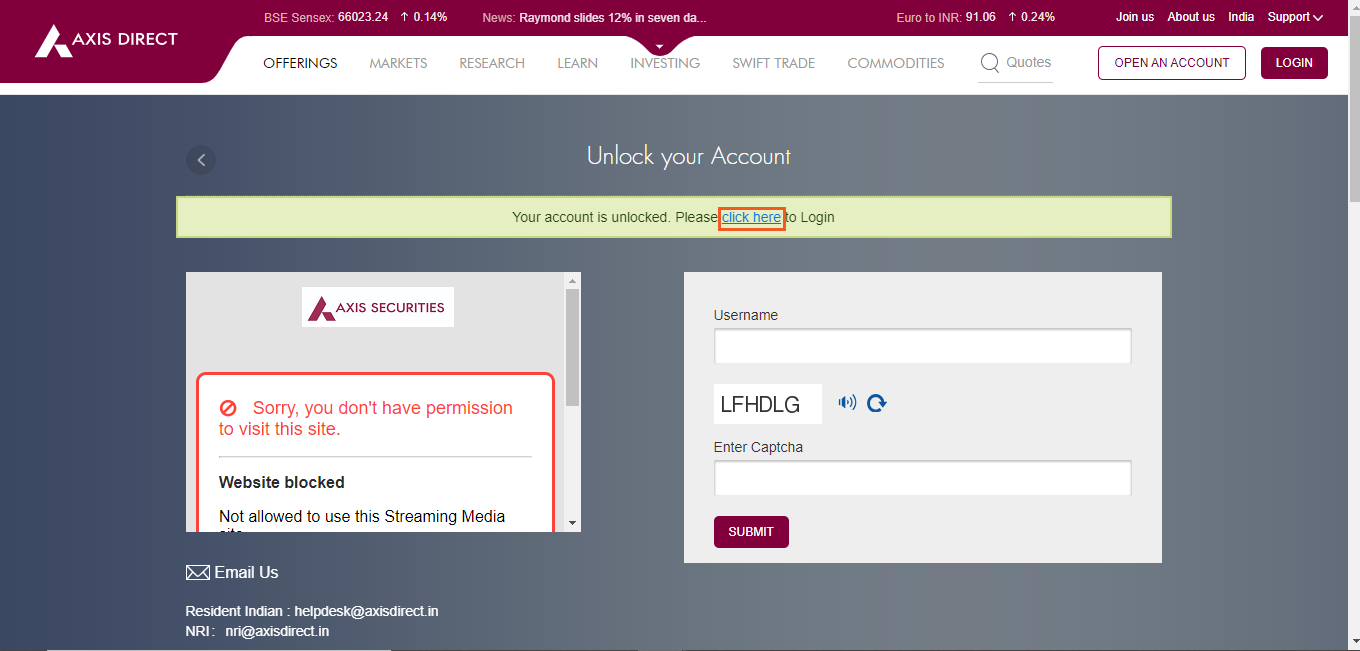Open the Offerings menu
The image size is (1360, 651).
(x=300, y=63)
